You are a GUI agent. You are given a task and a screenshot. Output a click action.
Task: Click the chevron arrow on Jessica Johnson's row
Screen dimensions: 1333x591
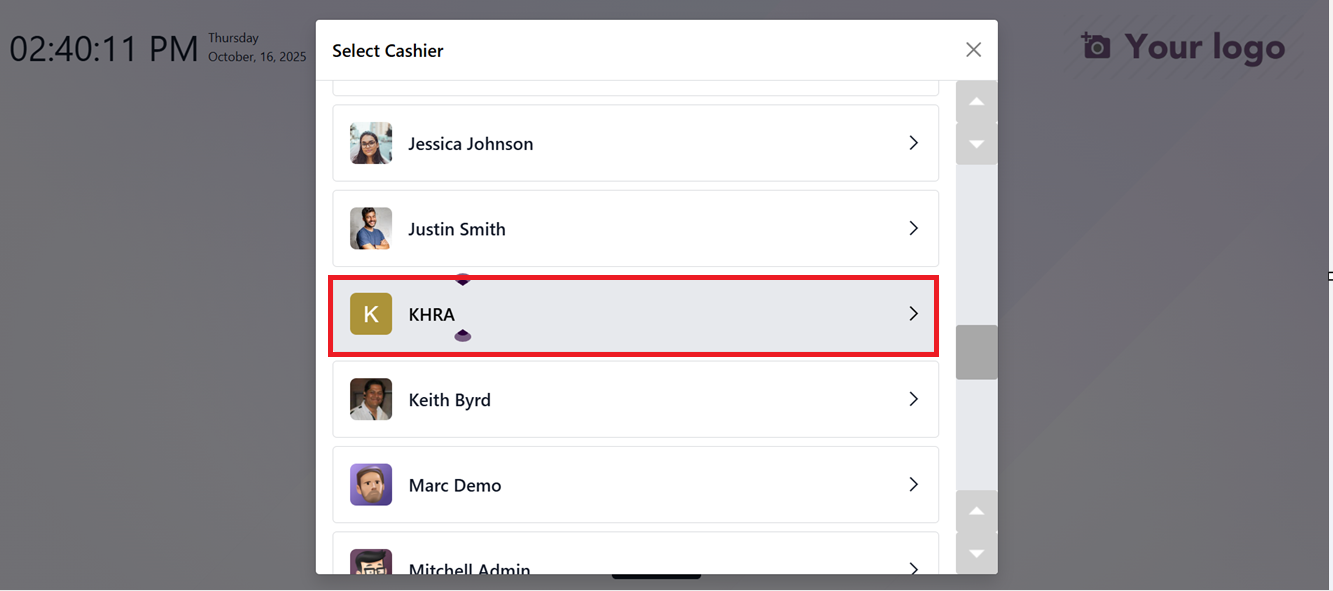click(913, 143)
